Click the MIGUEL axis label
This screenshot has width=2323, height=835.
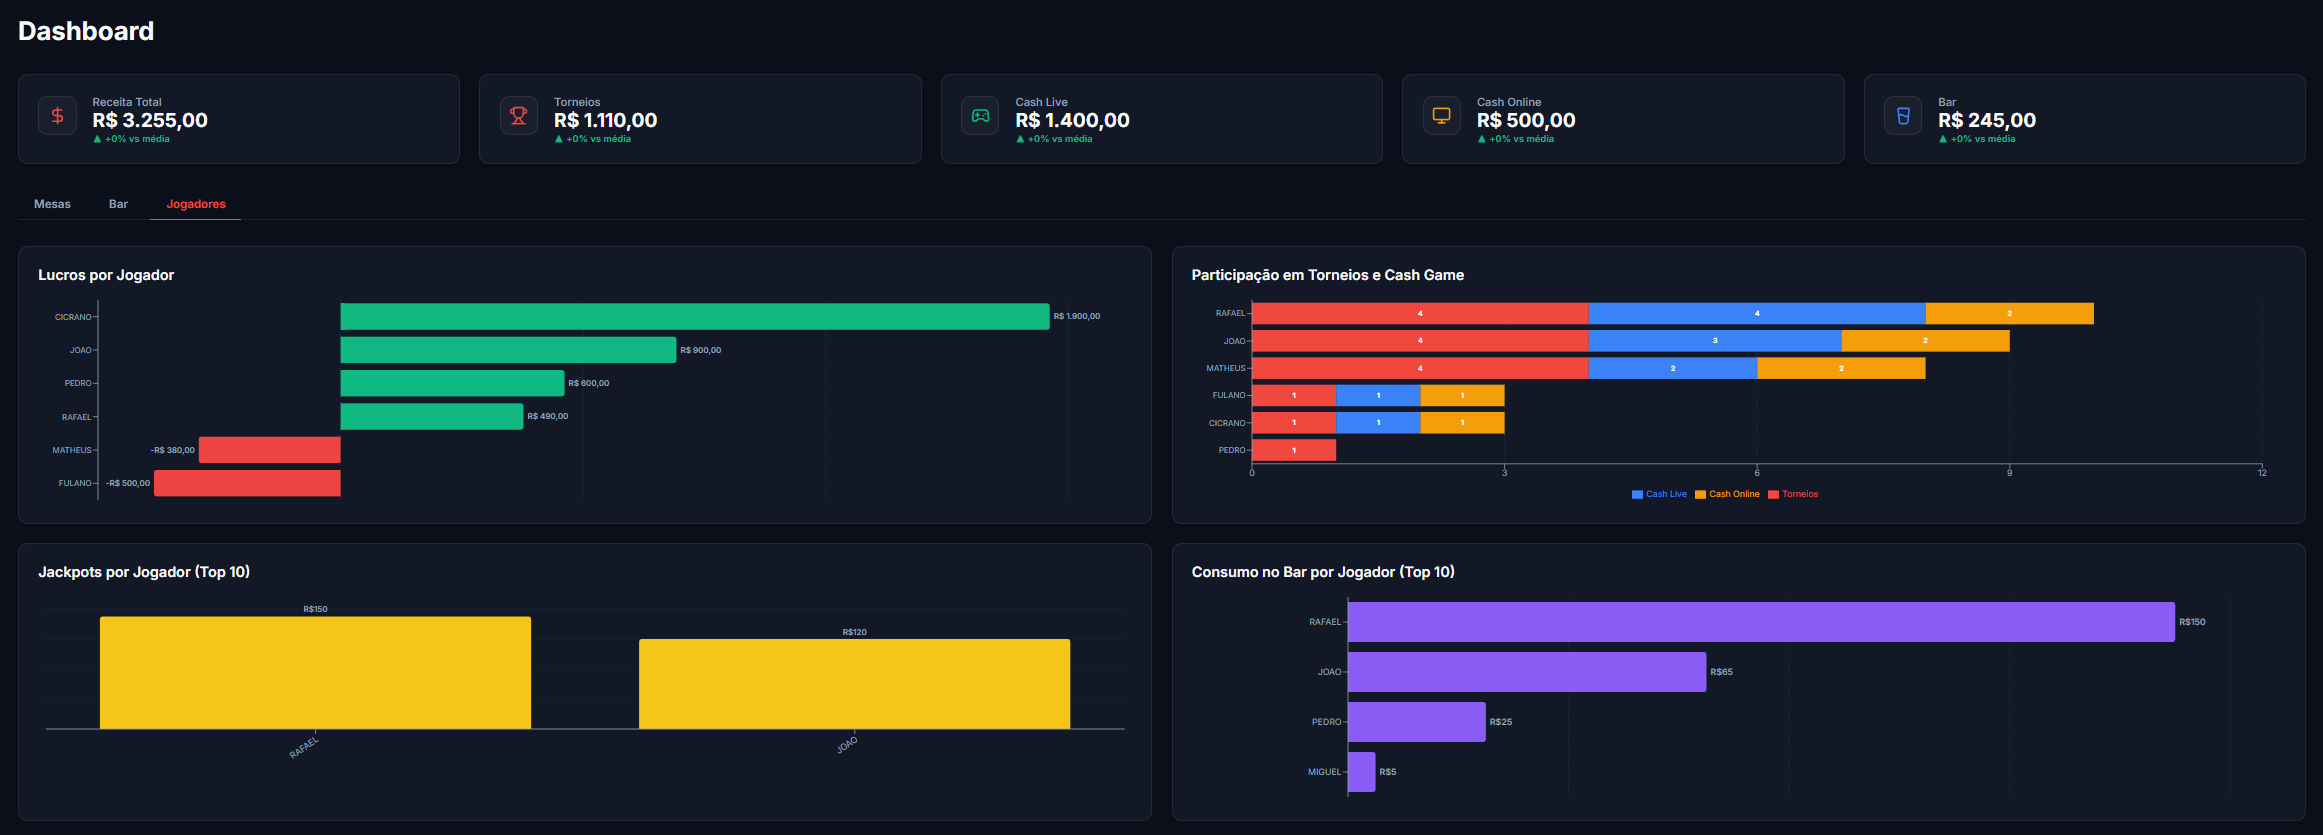1324,772
